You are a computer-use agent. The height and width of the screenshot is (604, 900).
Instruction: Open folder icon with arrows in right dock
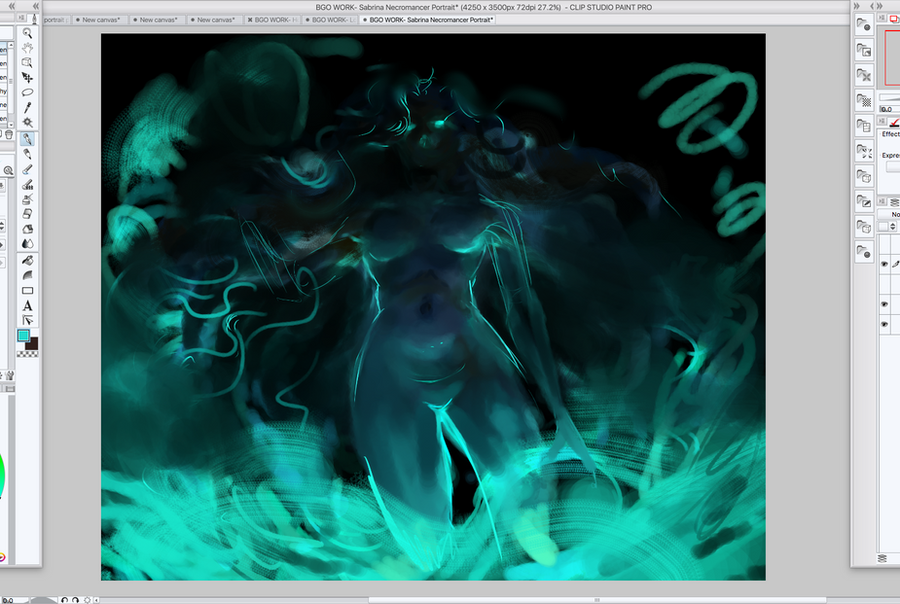pos(864,151)
